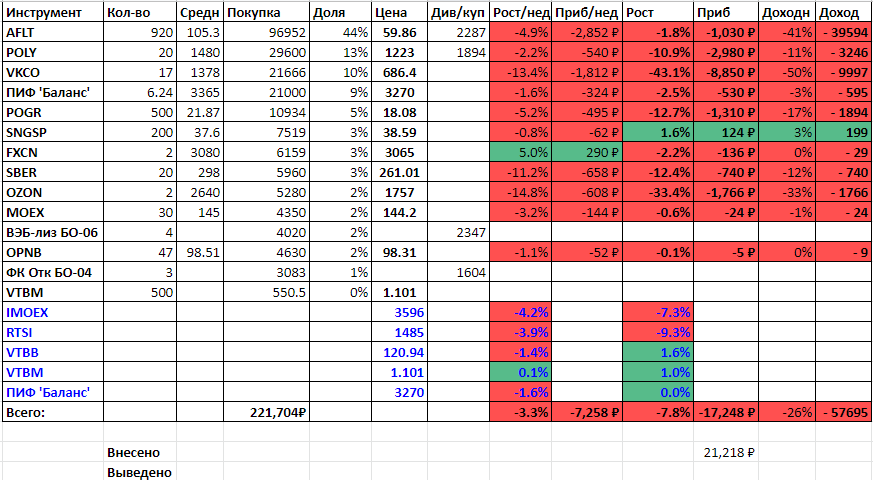Click the 'Покупка' column header

(x=266, y=12)
